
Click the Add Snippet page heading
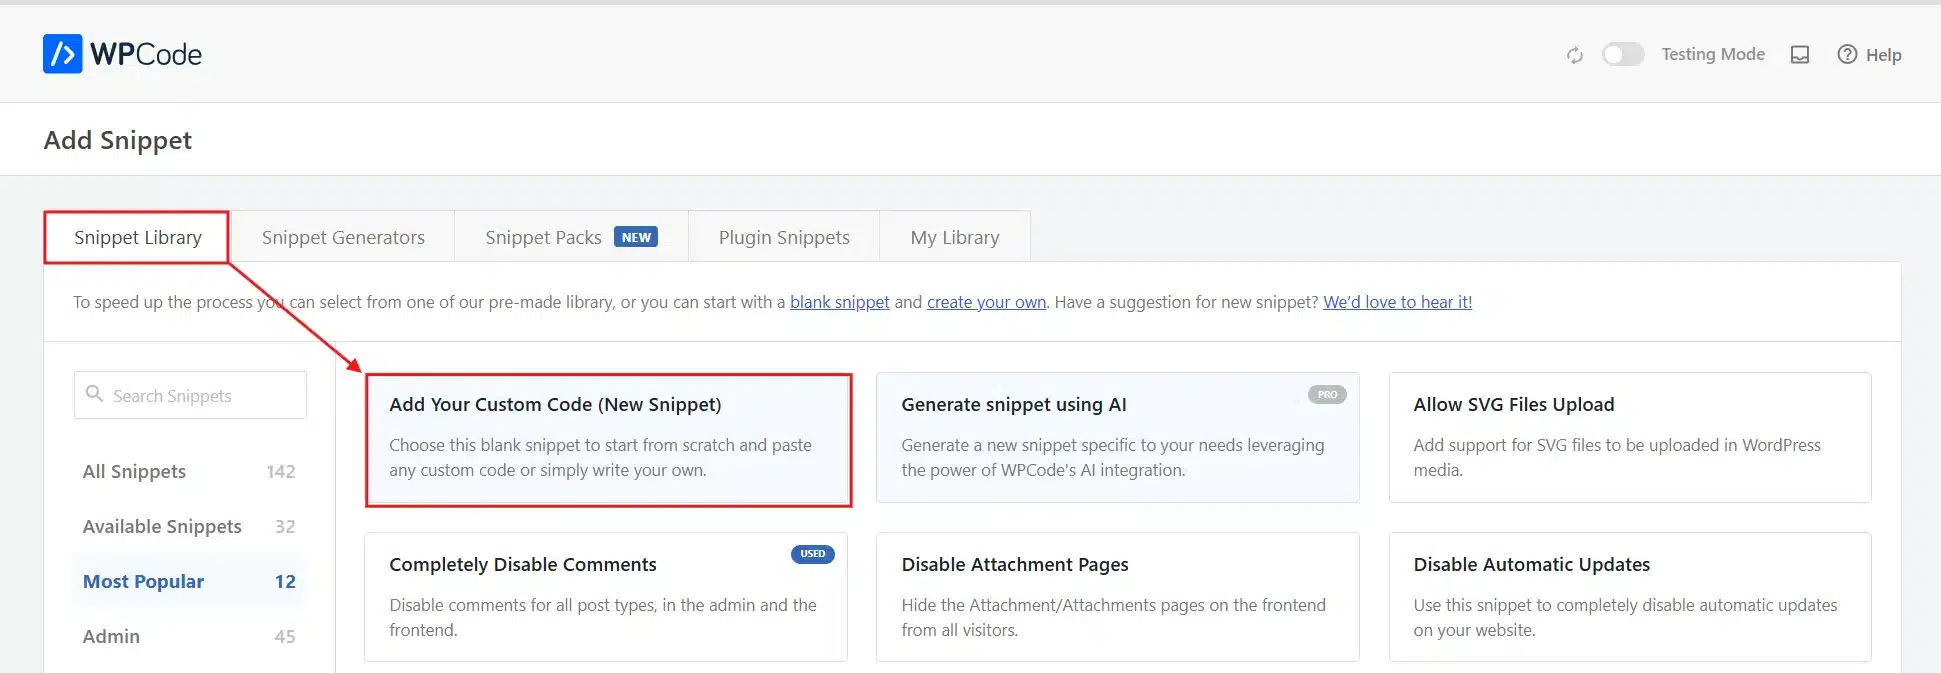point(118,140)
